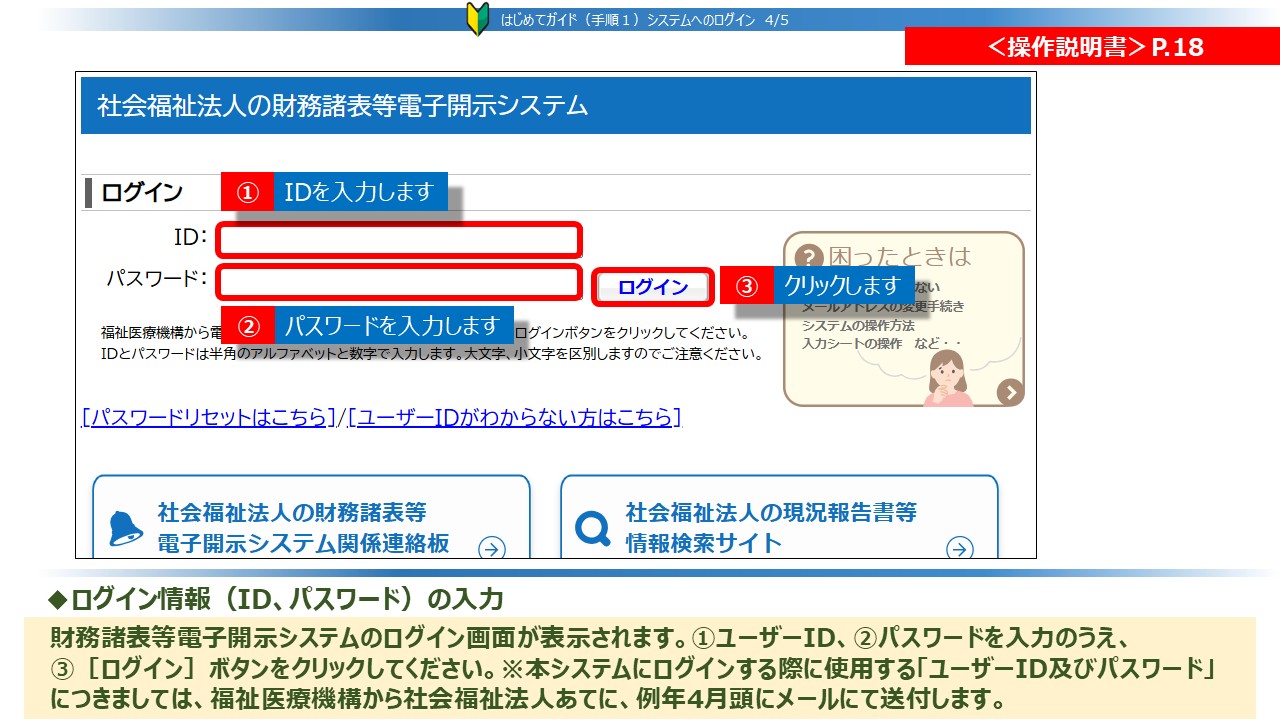The width and height of the screenshot is (1280, 720).
Task: Open the パスワードリセットはこちら link
Action: pos(208,417)
